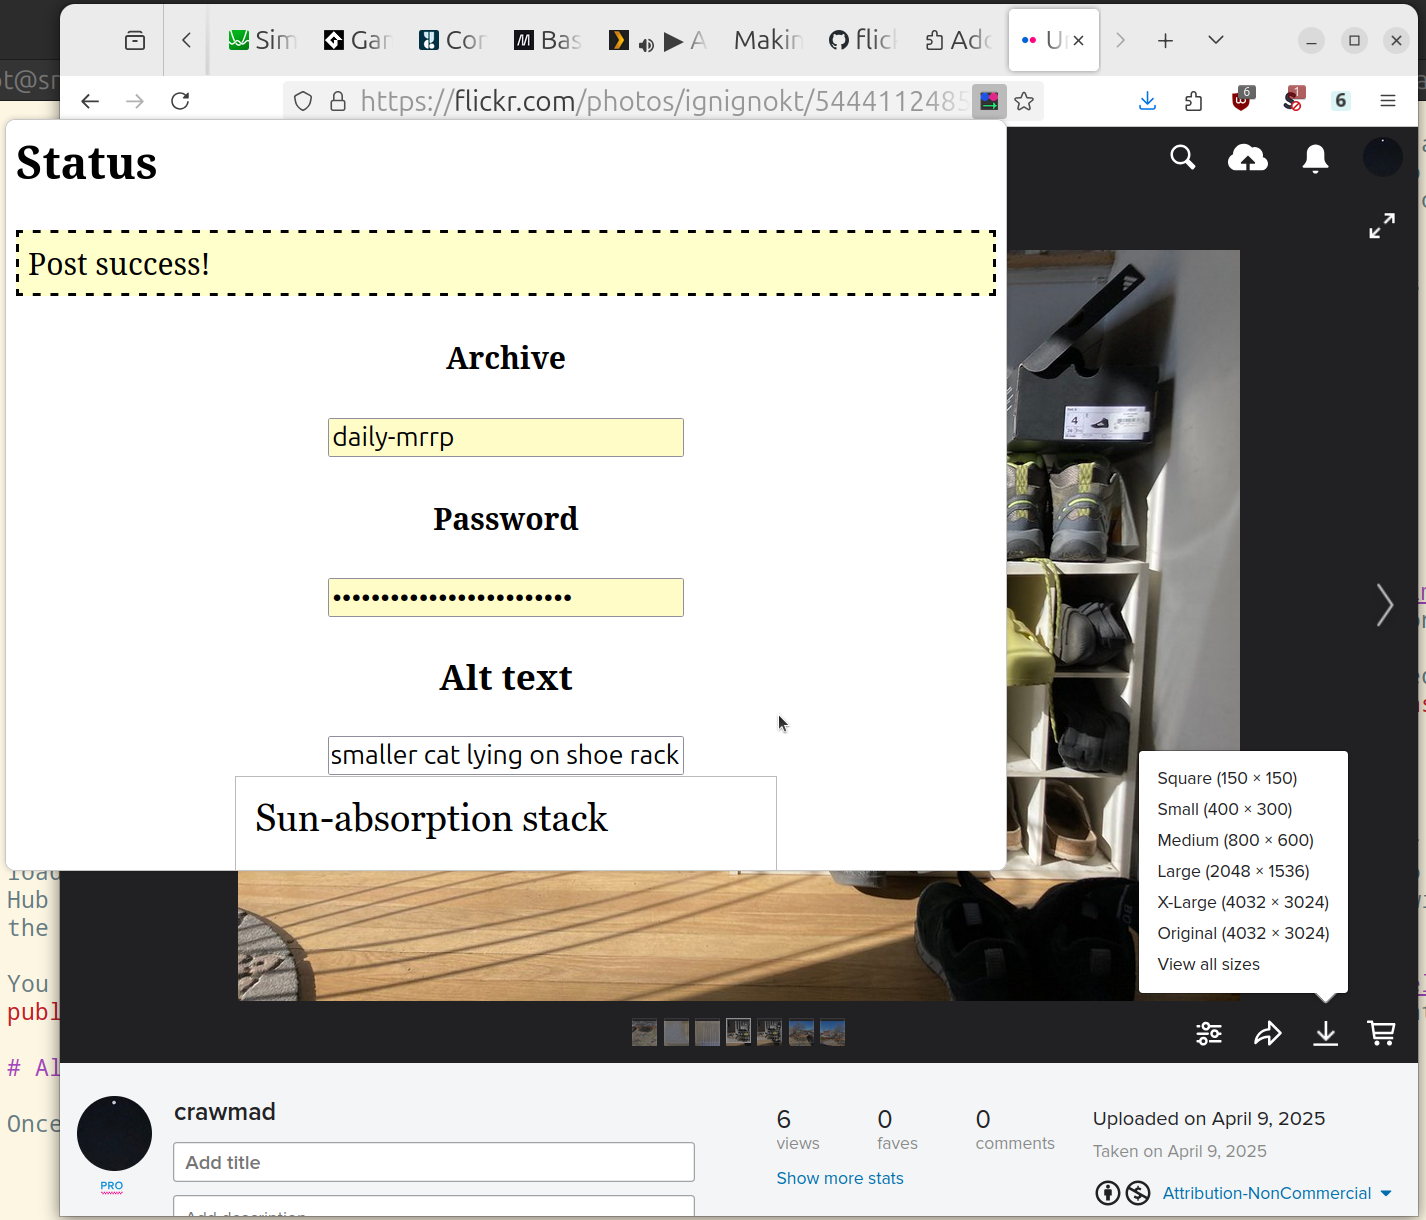Open Flickr search with the magnifier icon

(1182, 157)
